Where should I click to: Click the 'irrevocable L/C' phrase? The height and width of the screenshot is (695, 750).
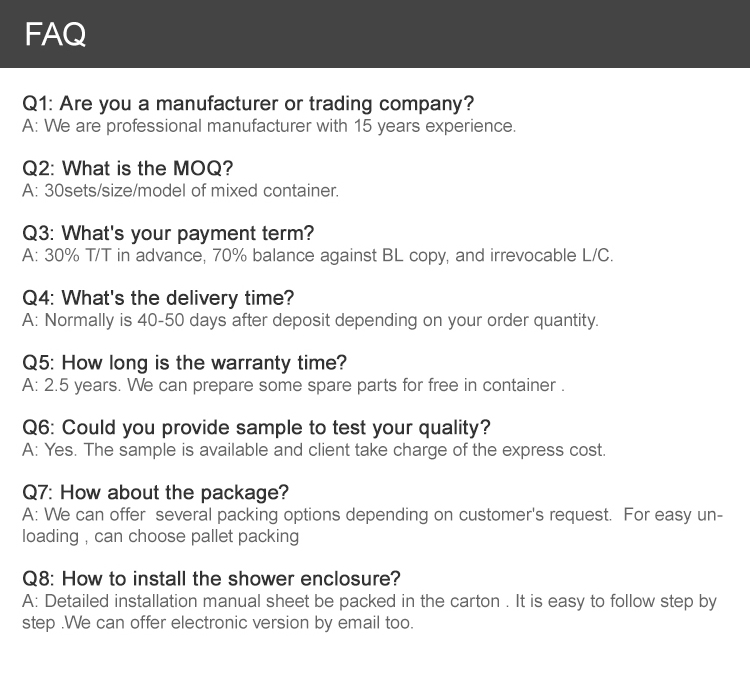pyautogui.click(x=550, y=256)
